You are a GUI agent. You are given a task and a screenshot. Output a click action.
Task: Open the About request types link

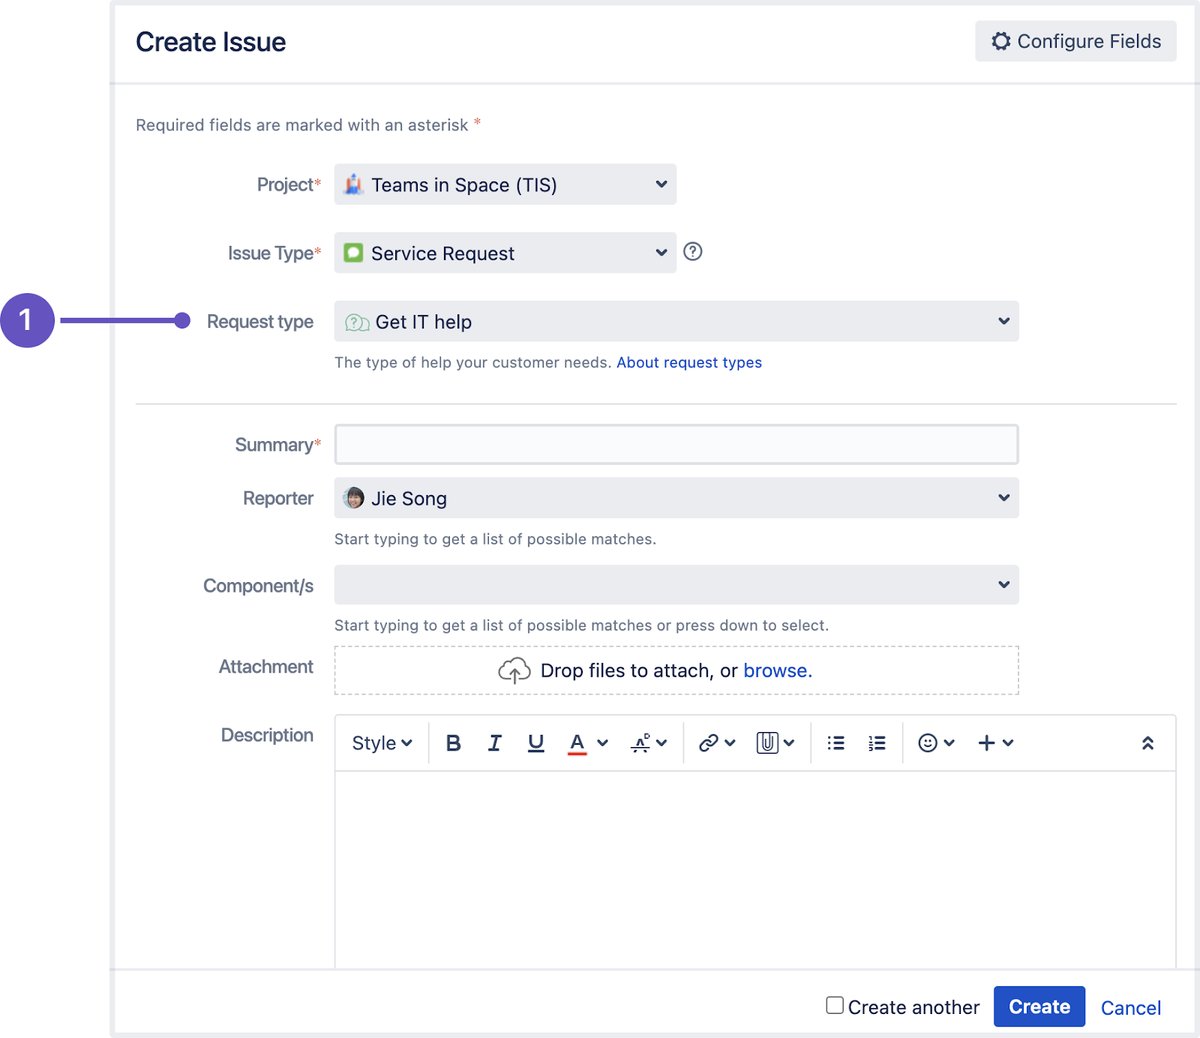click(x=689, y=362)
